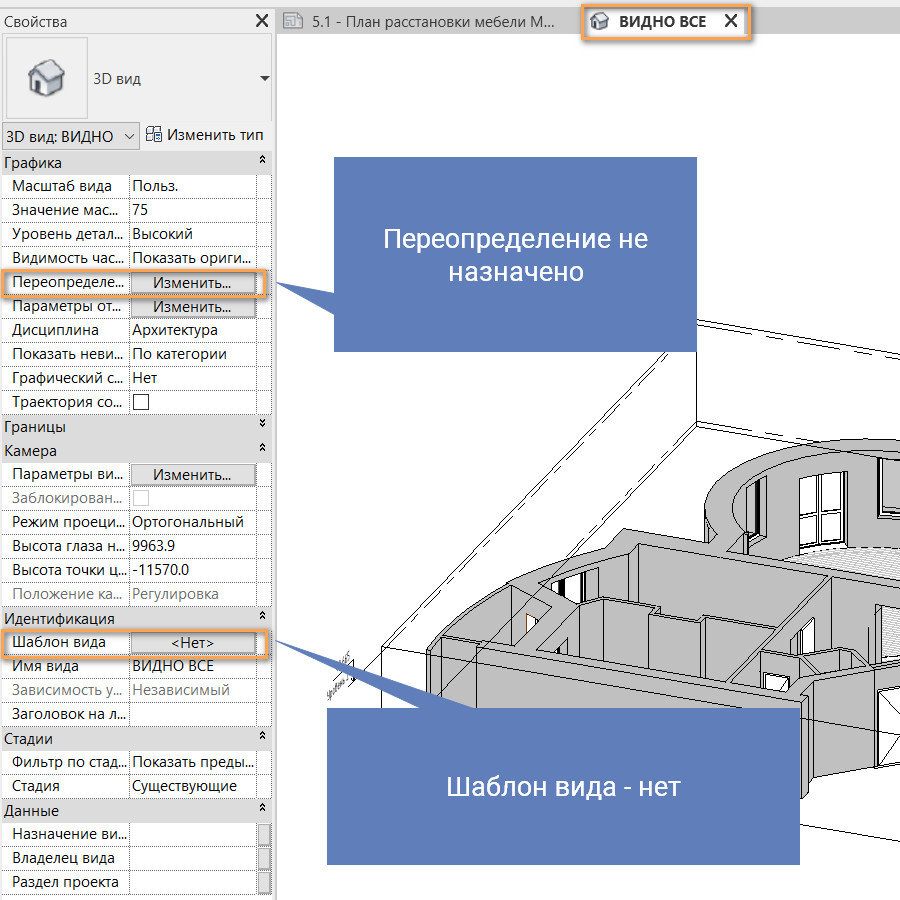Click the Дисциплина value Архитектура
Viewport: 900px width, 900px height.
(193, 330)
